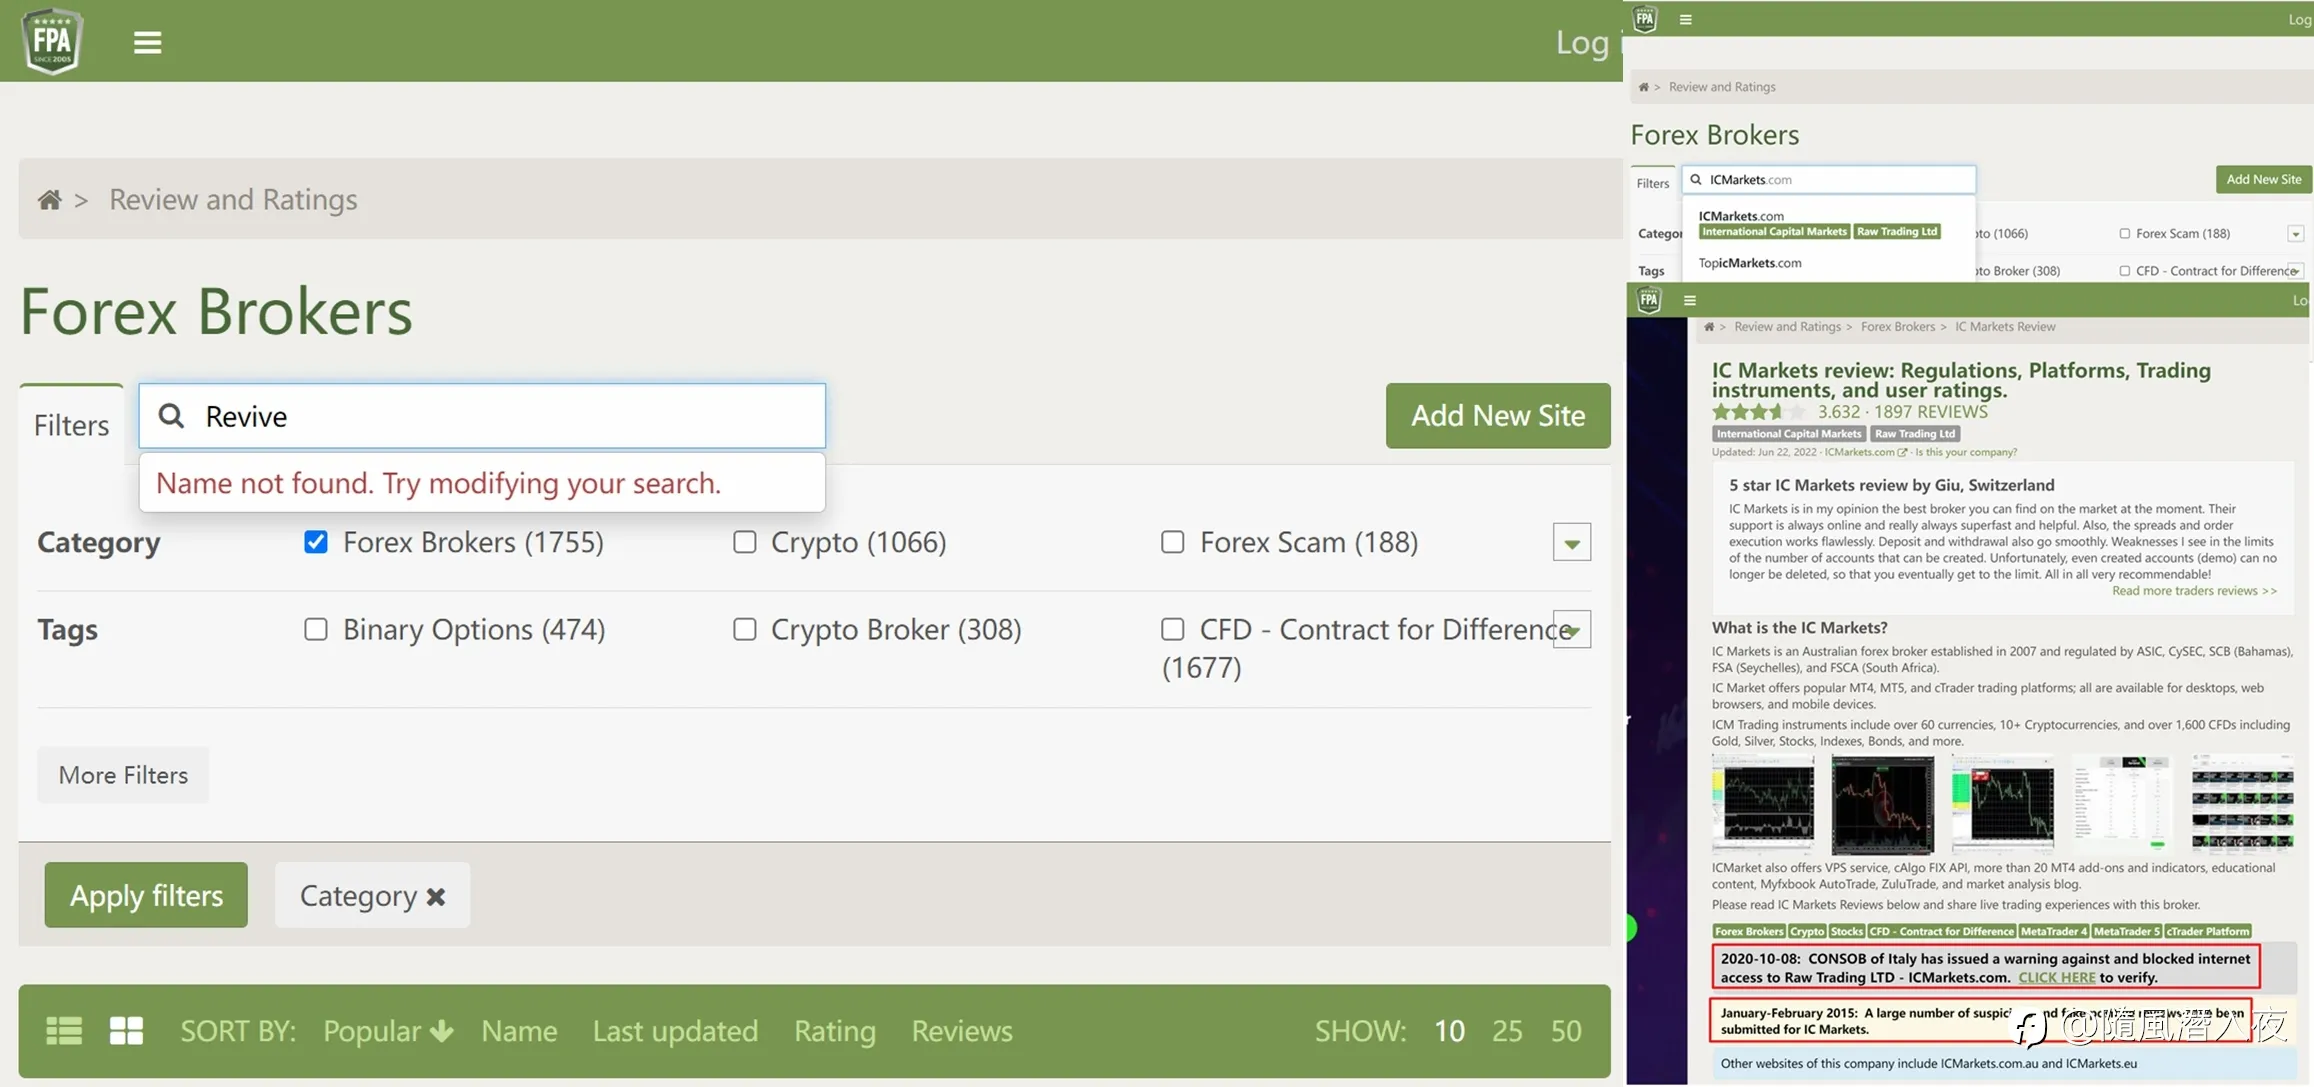Click the cTrader Platform tag label
This screenshot has height=1087, width=2314.
2208,931
